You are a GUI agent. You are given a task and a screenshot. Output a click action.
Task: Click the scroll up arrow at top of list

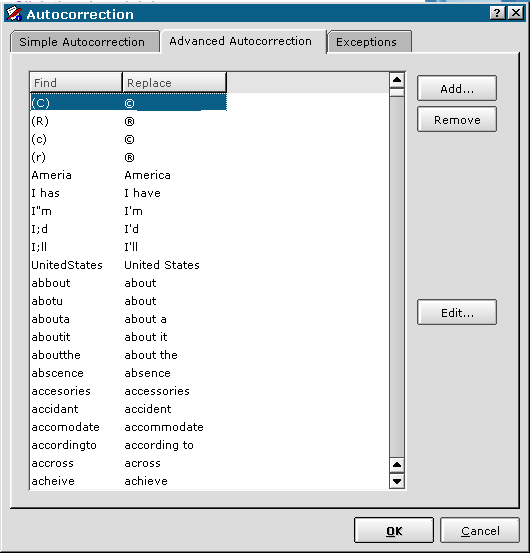pyautogui.click(x=397, y=80)
